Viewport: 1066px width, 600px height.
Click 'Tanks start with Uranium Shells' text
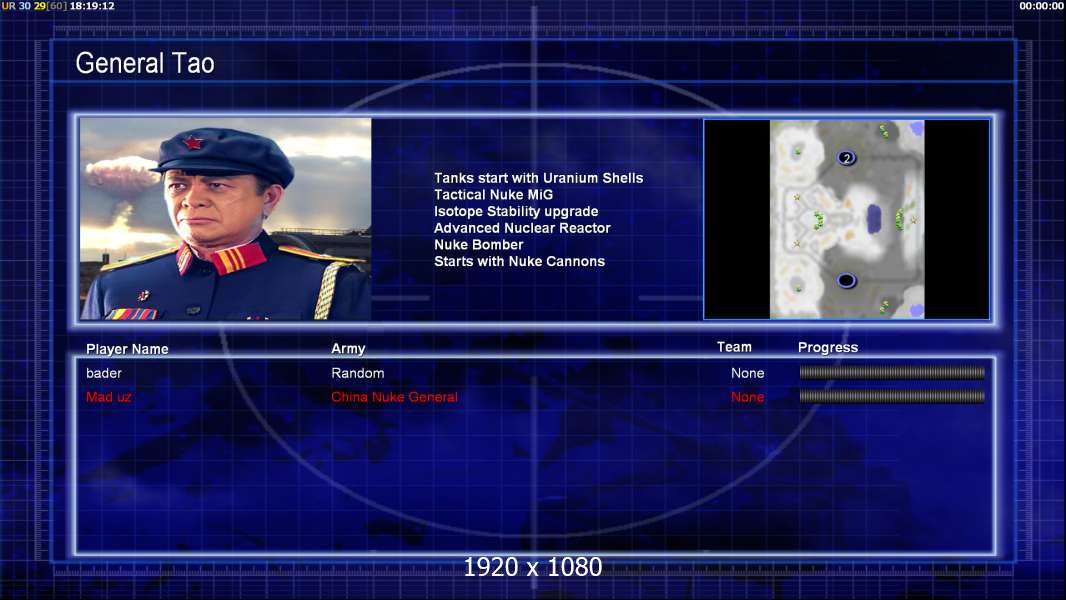coord(538,178)
